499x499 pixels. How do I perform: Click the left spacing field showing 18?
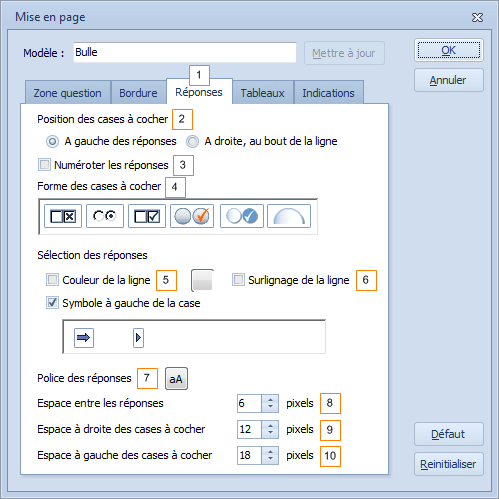pos(249,455)
